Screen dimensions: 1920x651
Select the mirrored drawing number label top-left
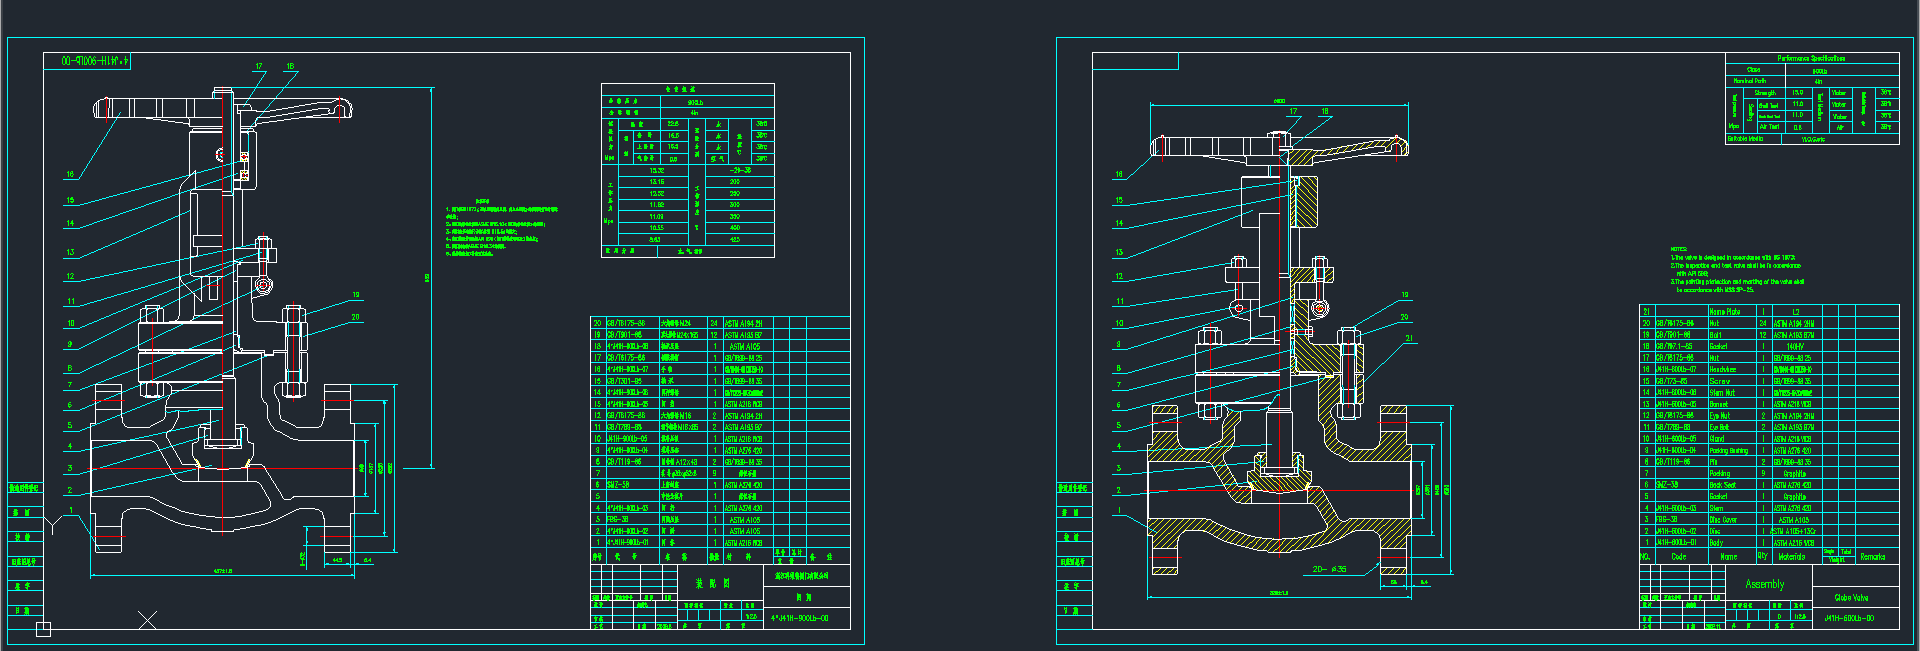coord(88,61)
